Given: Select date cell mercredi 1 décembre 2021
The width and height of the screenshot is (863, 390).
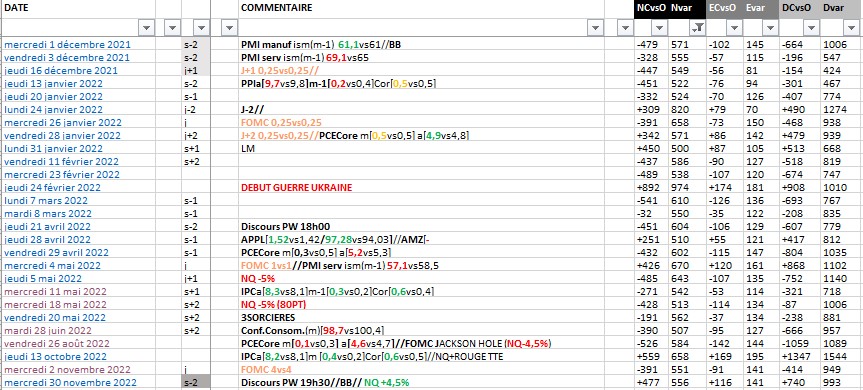Looking at the screenshot, I should 78,44.
